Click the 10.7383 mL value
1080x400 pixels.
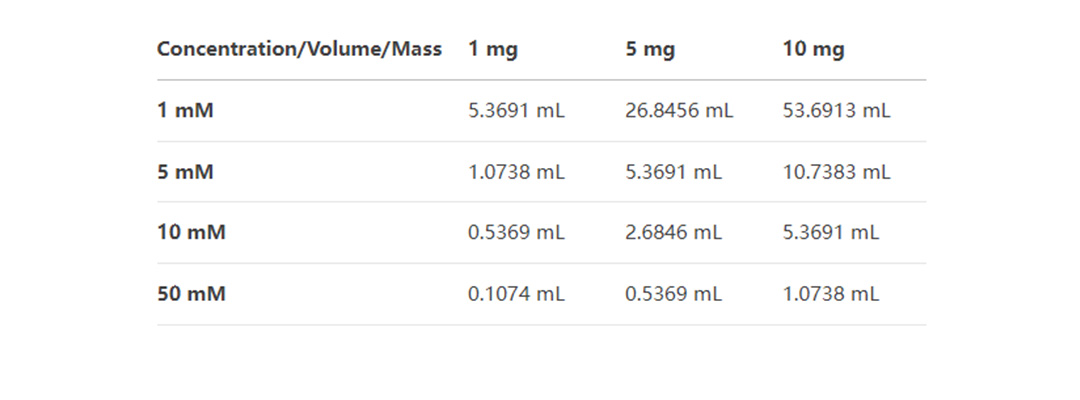point(836,171)
